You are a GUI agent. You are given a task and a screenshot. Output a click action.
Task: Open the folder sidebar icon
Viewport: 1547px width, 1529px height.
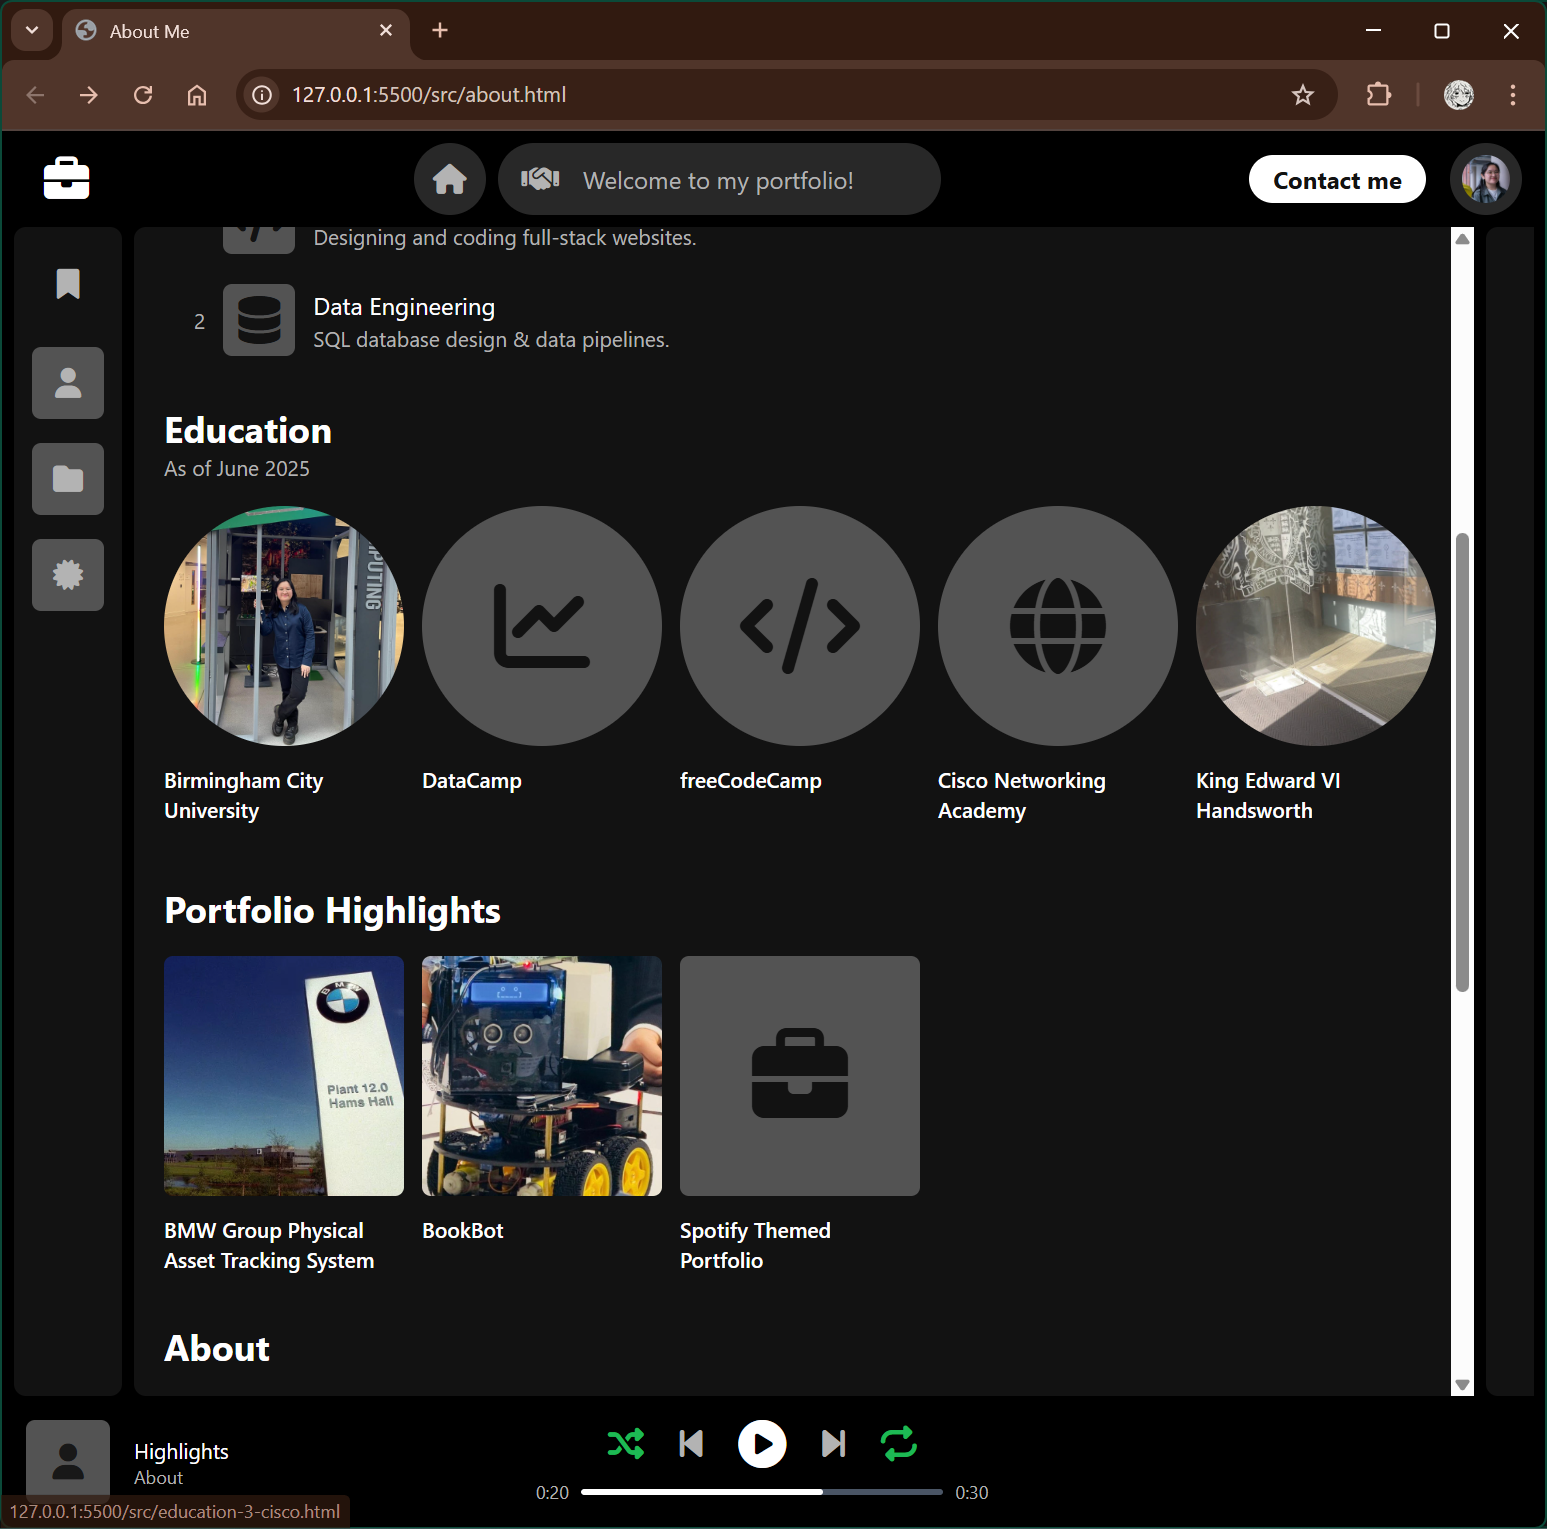point(68,479)
